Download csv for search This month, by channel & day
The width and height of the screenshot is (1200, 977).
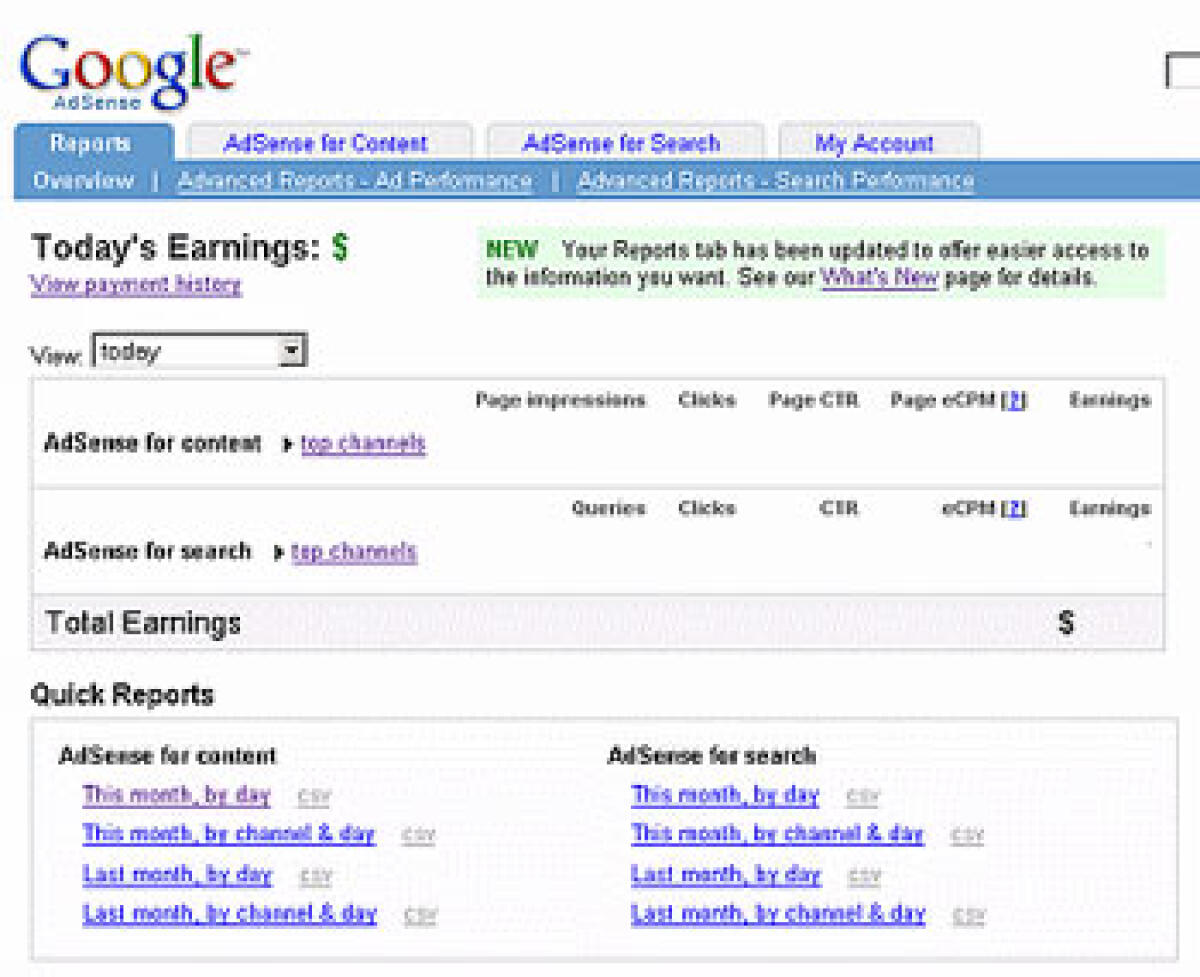point(967,835)
